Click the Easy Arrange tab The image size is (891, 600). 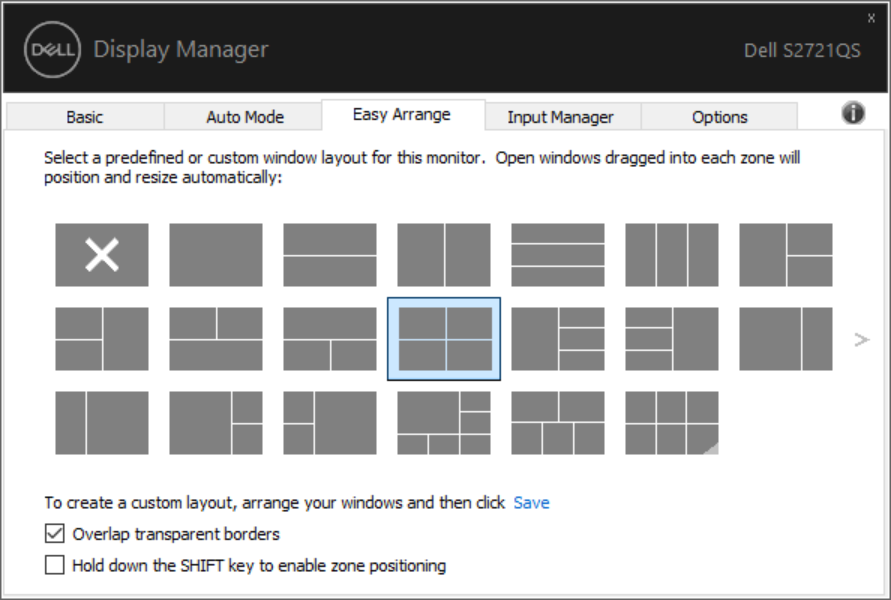pyautogui.click(x=402, y=115)
